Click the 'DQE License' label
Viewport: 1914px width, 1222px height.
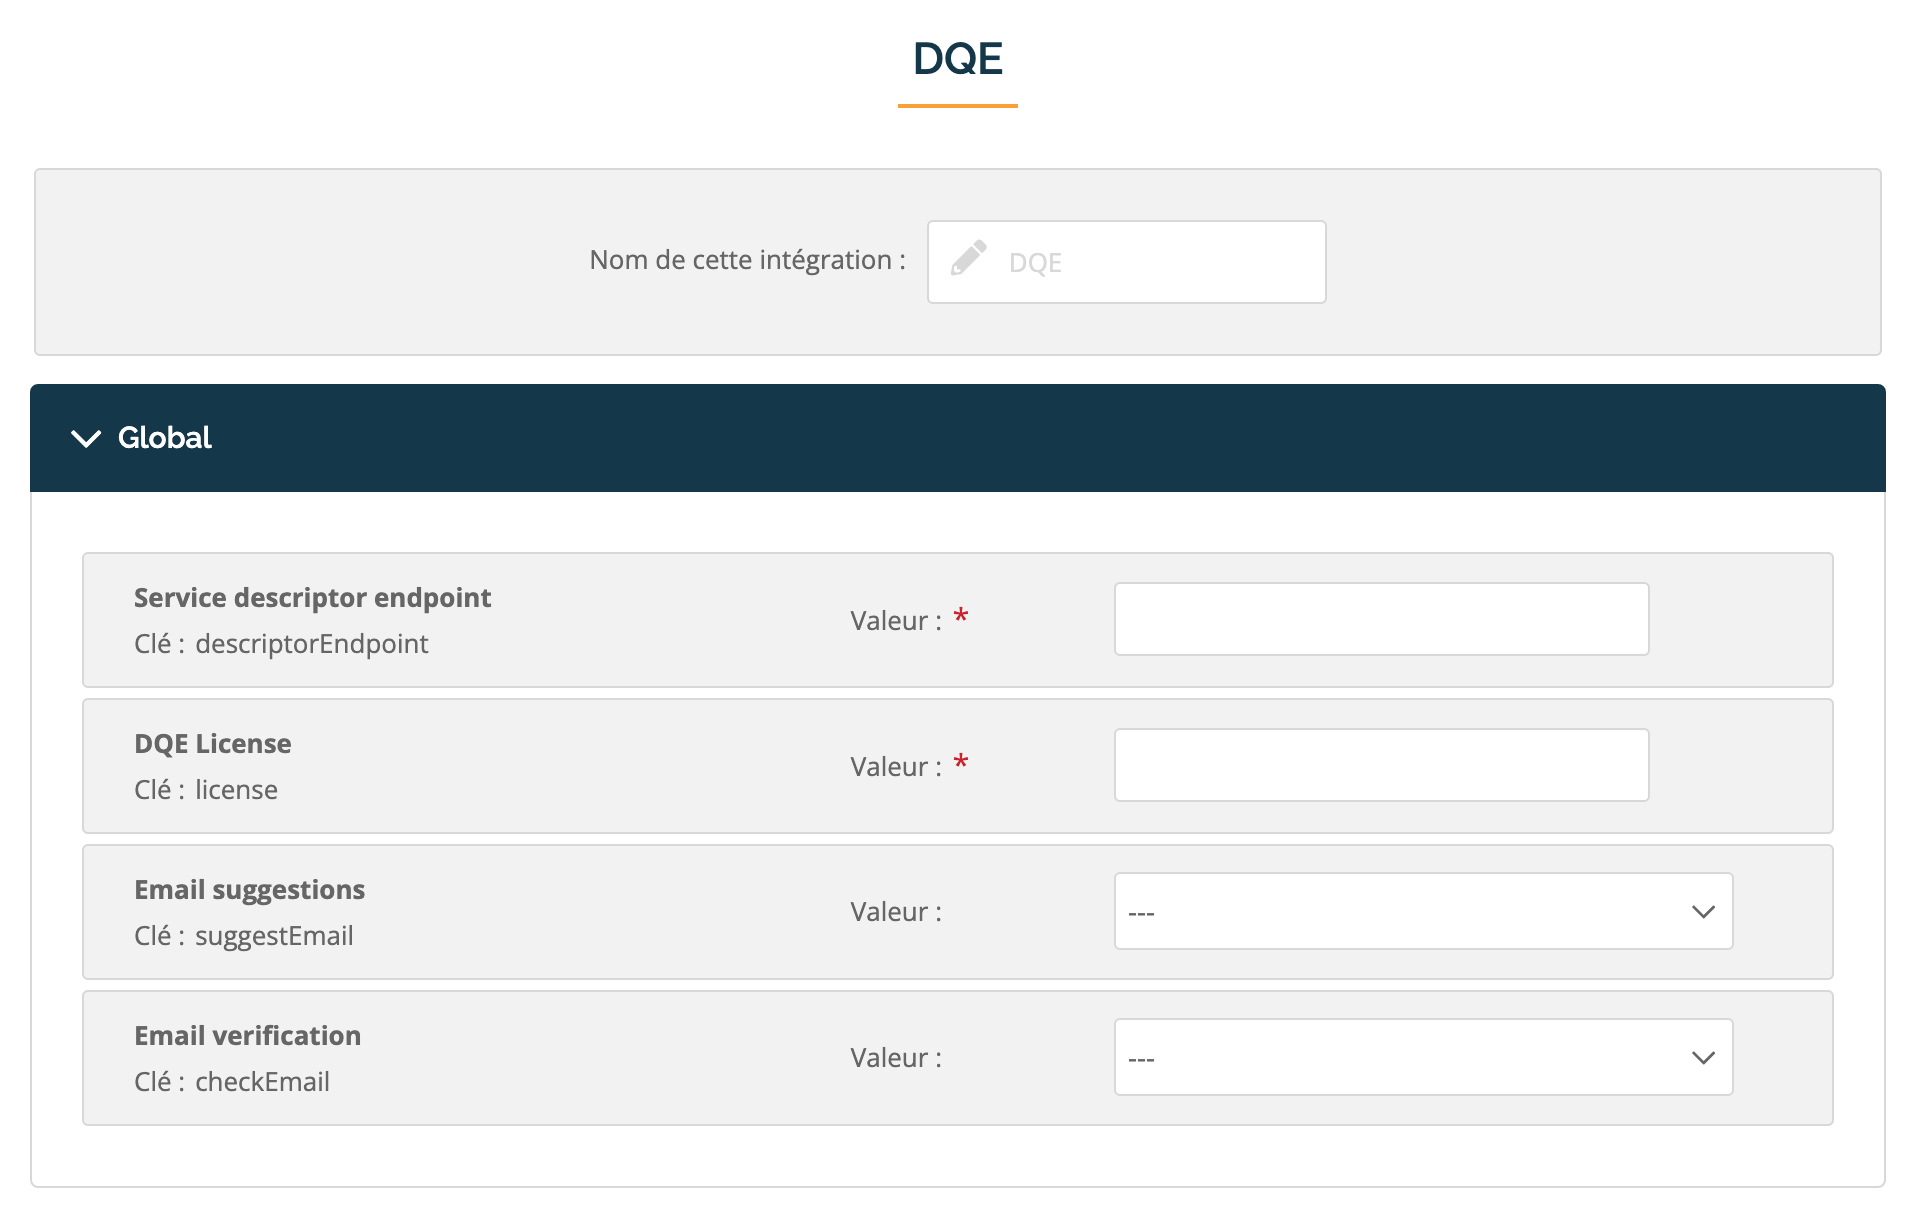213,744
